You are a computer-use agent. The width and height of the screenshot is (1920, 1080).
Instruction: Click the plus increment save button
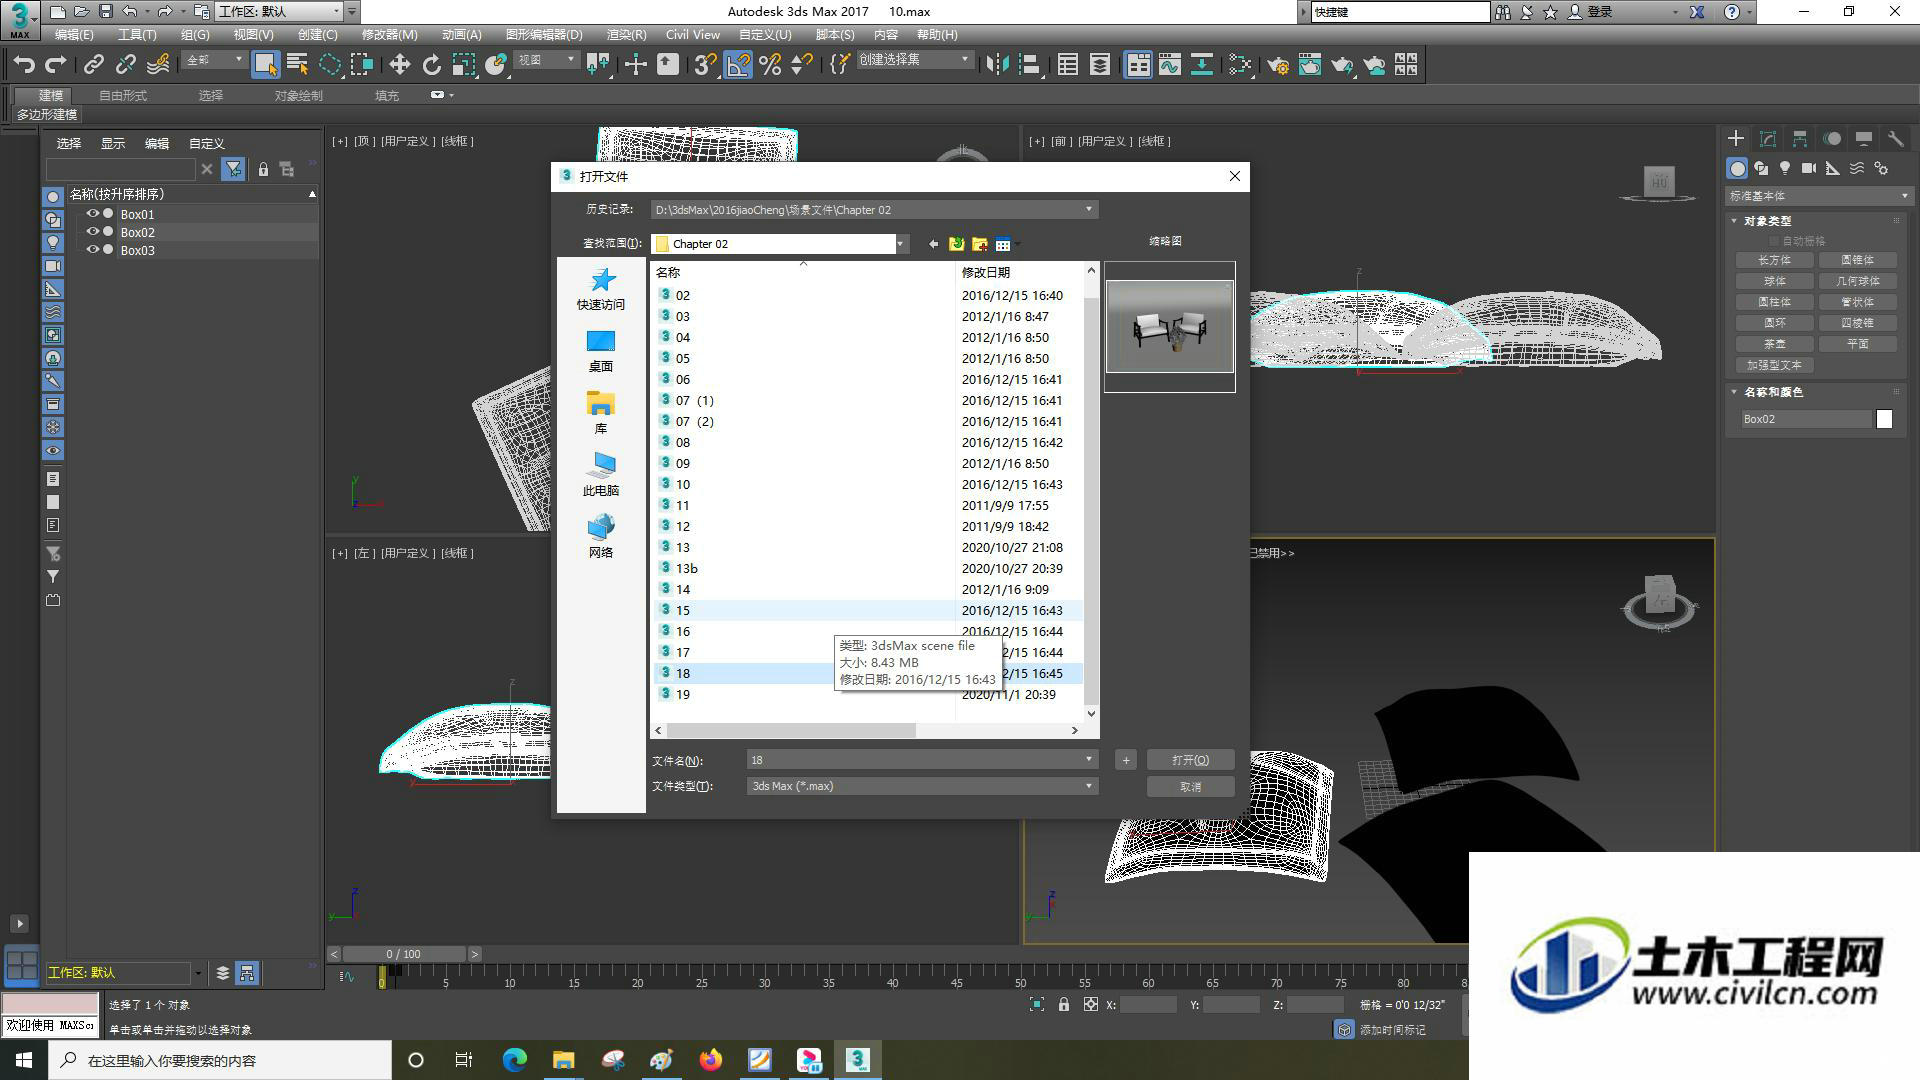[1125, 760]
